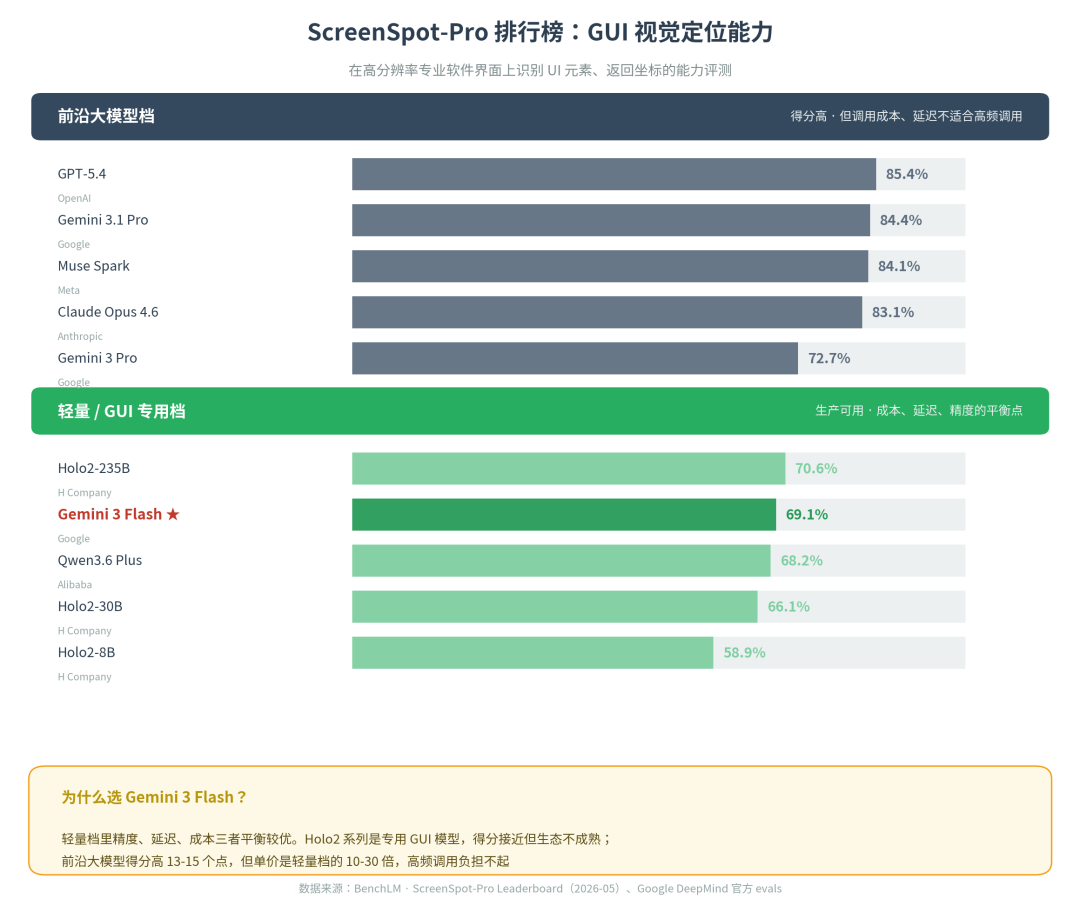Select the "Meta" vendor label
Image resolution: width=1080 pixels, height=912 pixels.
click(x=69, y=290)
